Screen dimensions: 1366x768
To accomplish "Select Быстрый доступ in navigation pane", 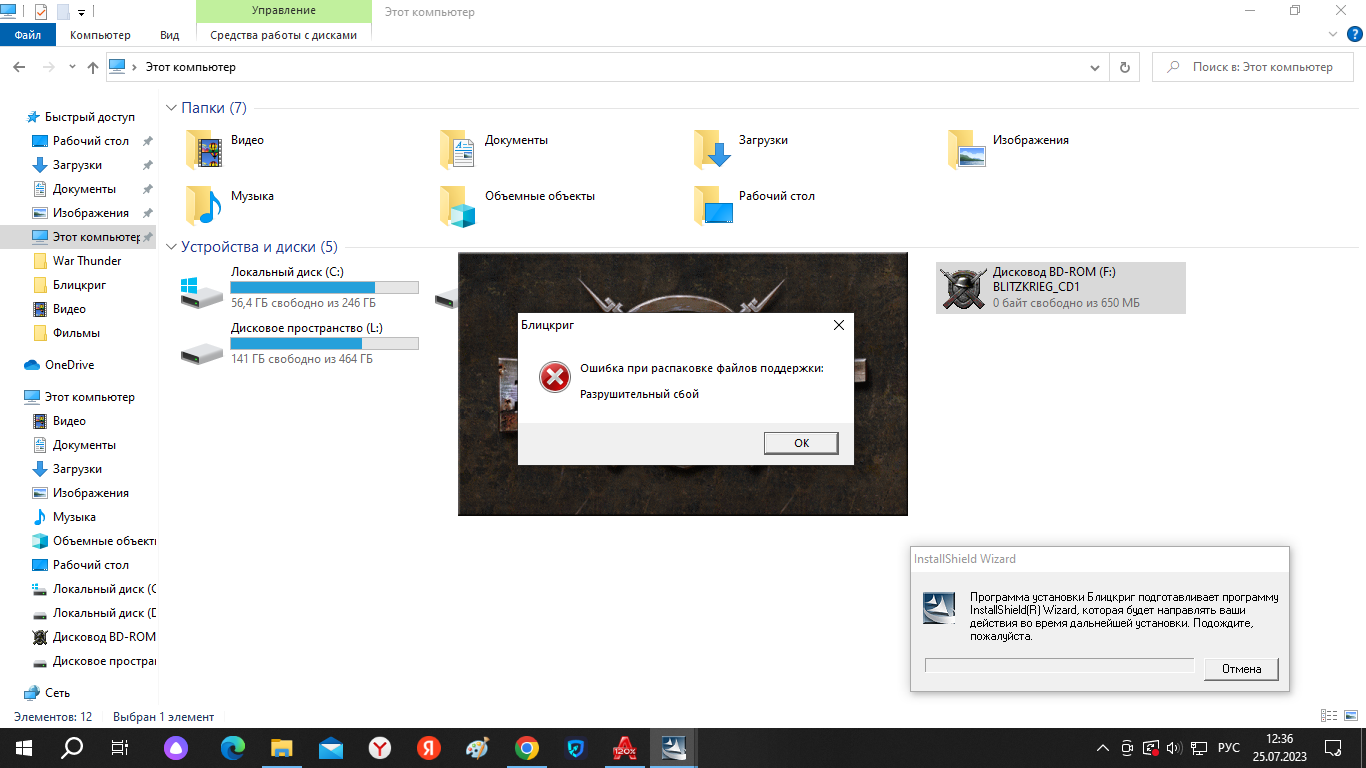I will pyautogui.click(x=89, y=117).
